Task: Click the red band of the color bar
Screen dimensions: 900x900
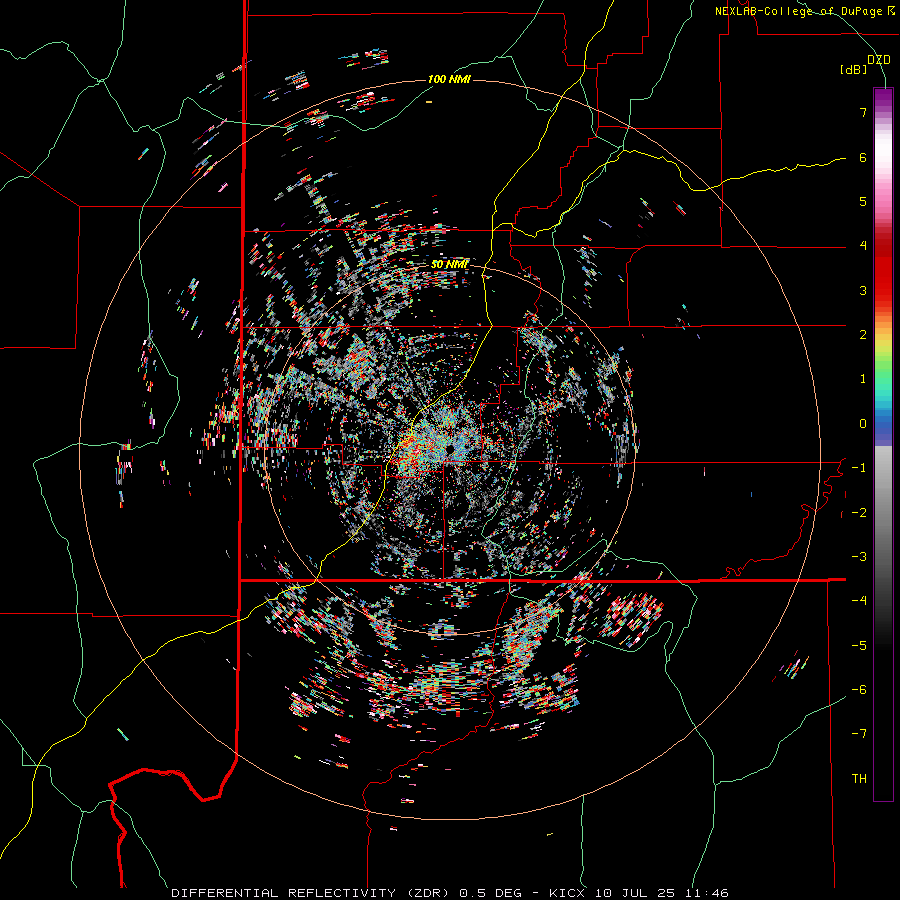Action: tap(883, 270)
